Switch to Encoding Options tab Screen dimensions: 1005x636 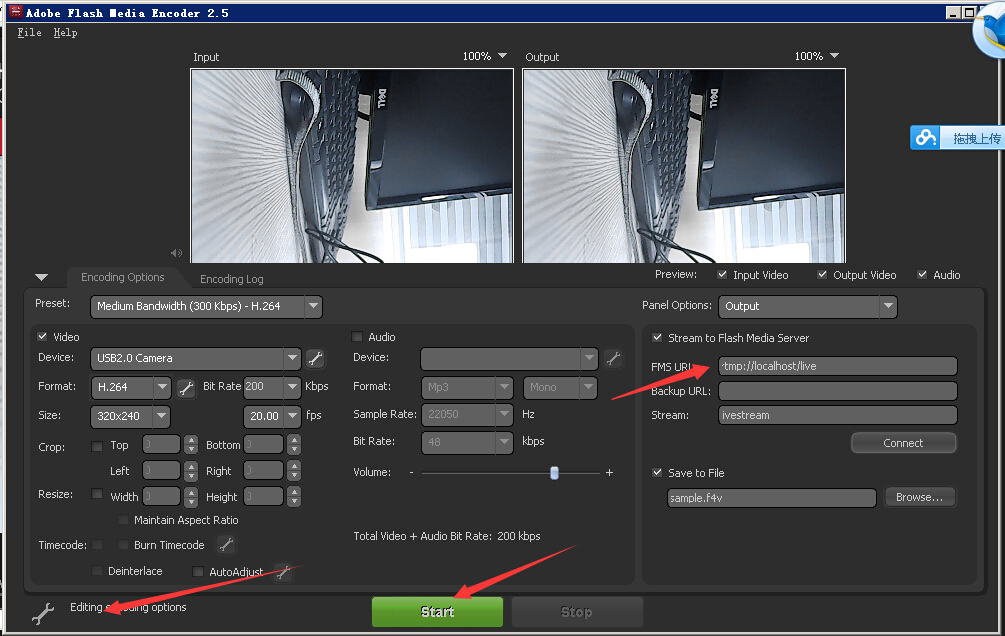point(122,278)
